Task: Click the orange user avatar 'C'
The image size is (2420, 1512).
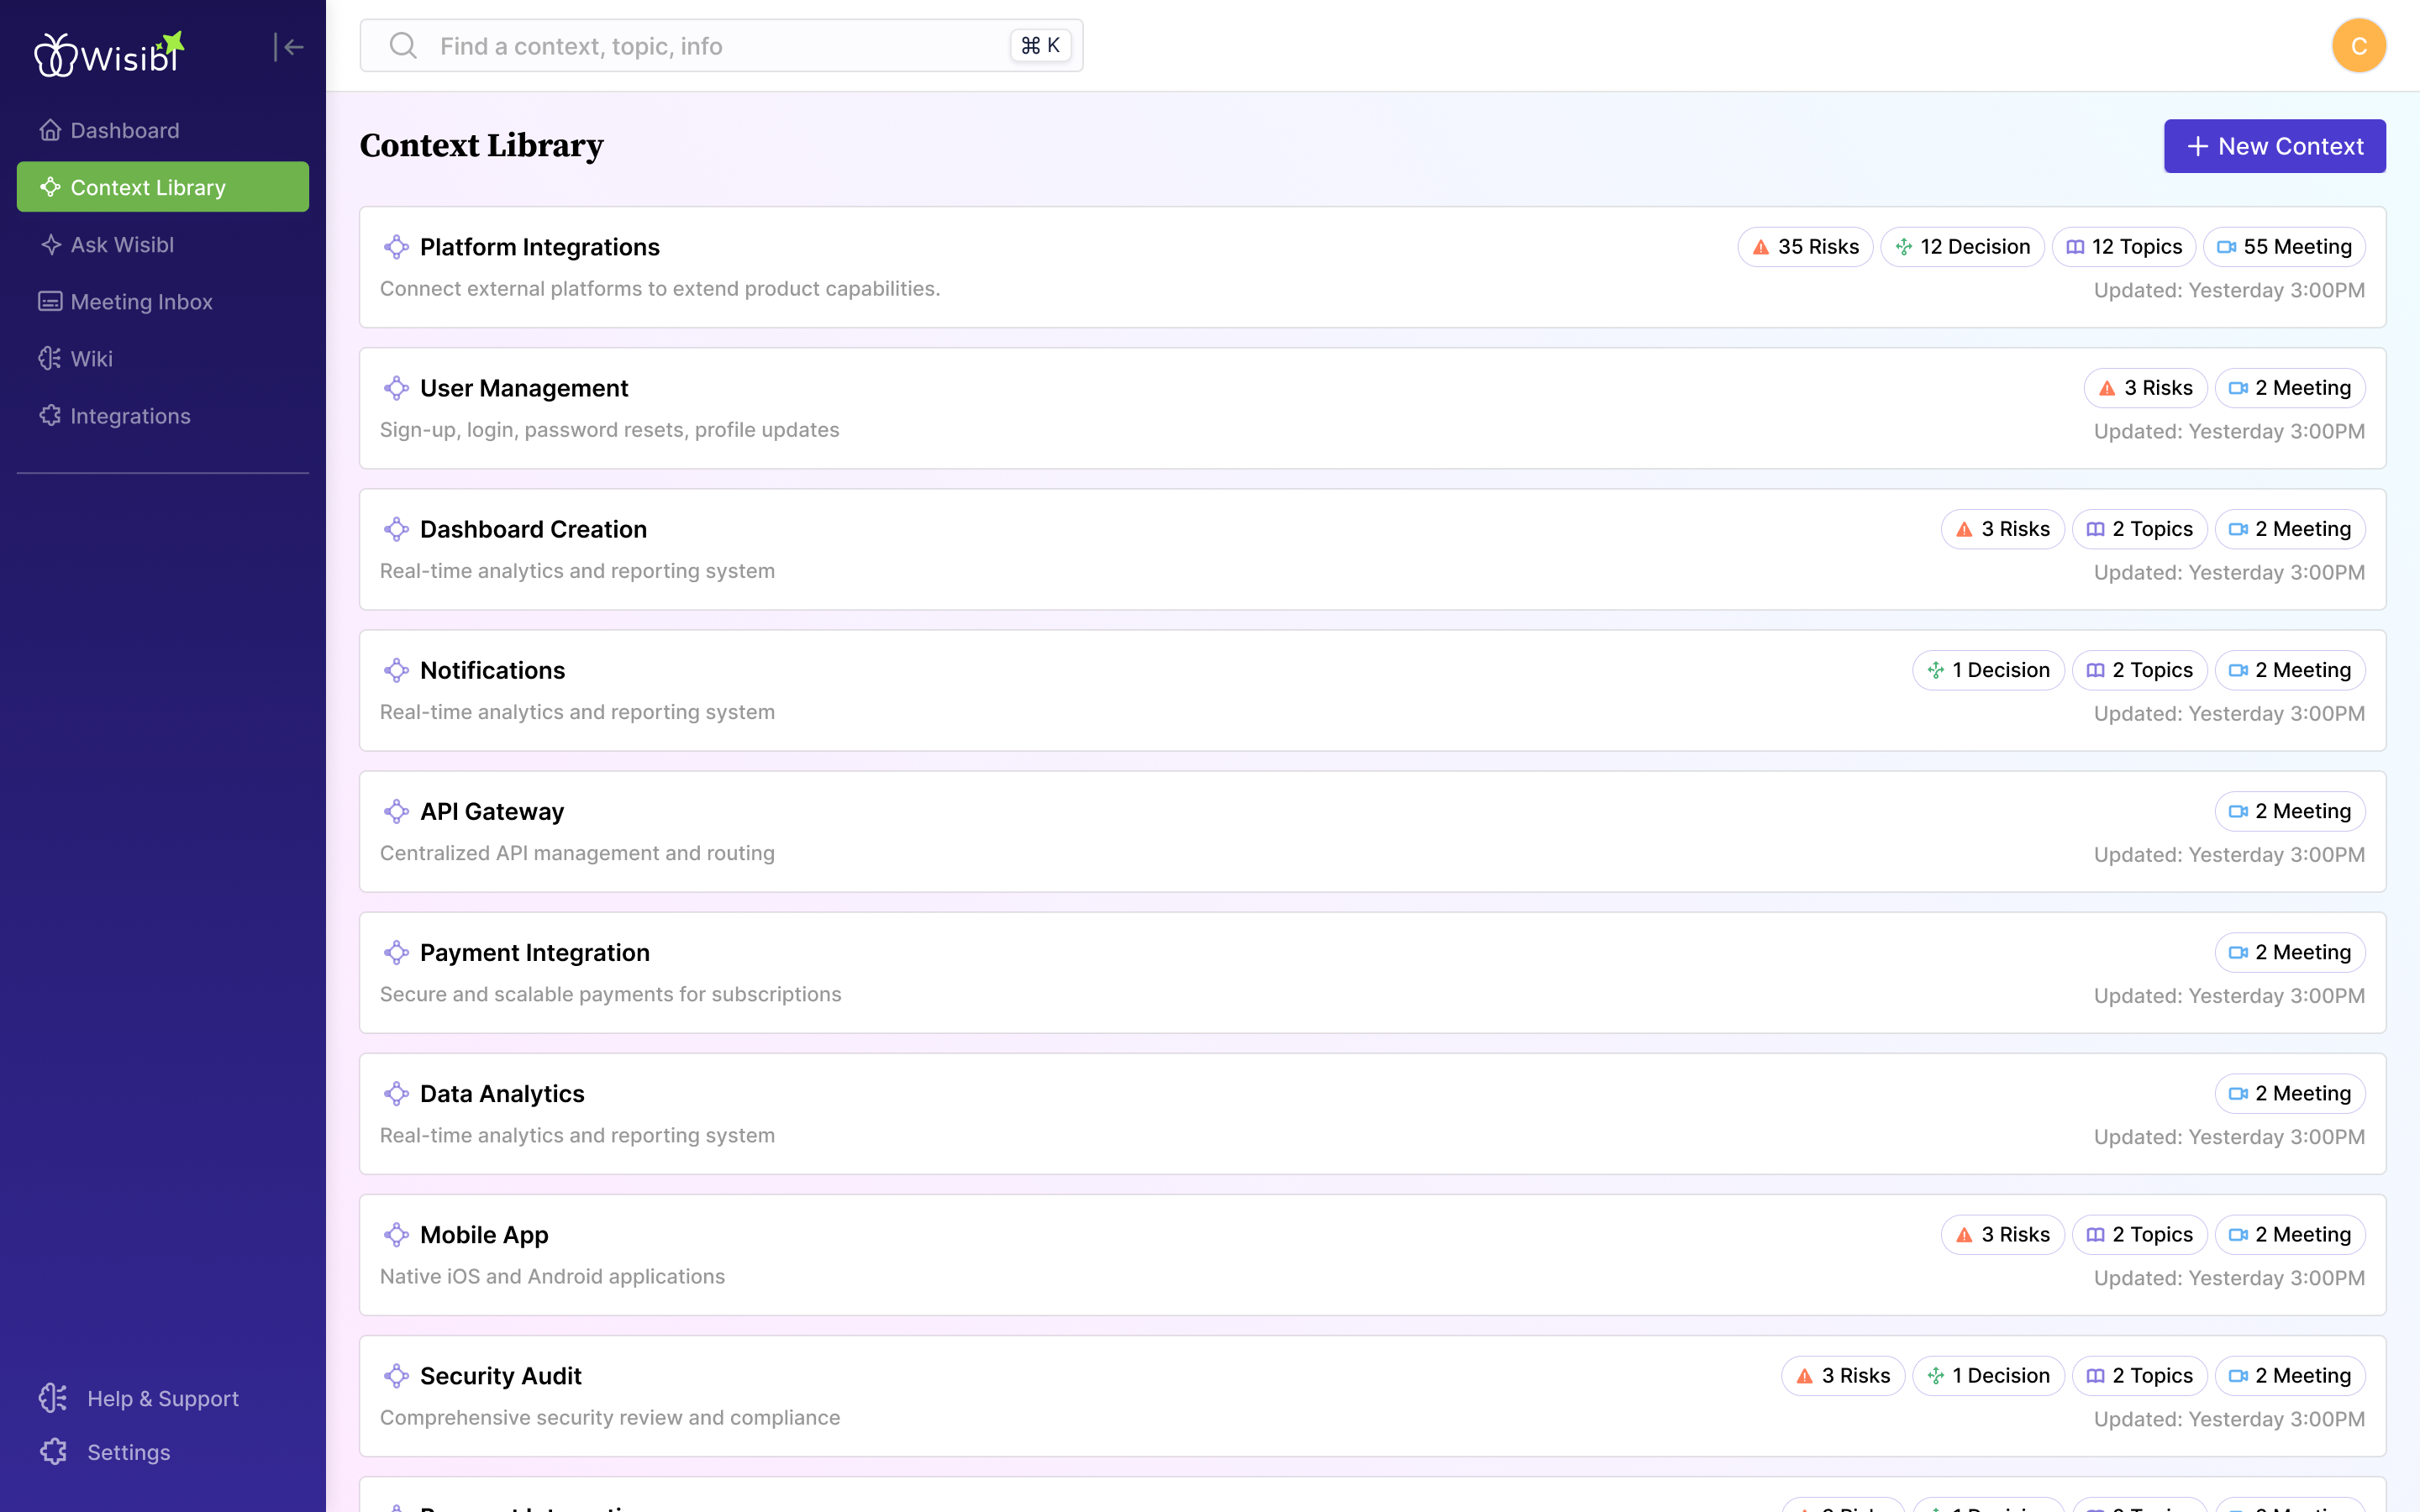Action: pyautogui.click(x=2358, y=46)
